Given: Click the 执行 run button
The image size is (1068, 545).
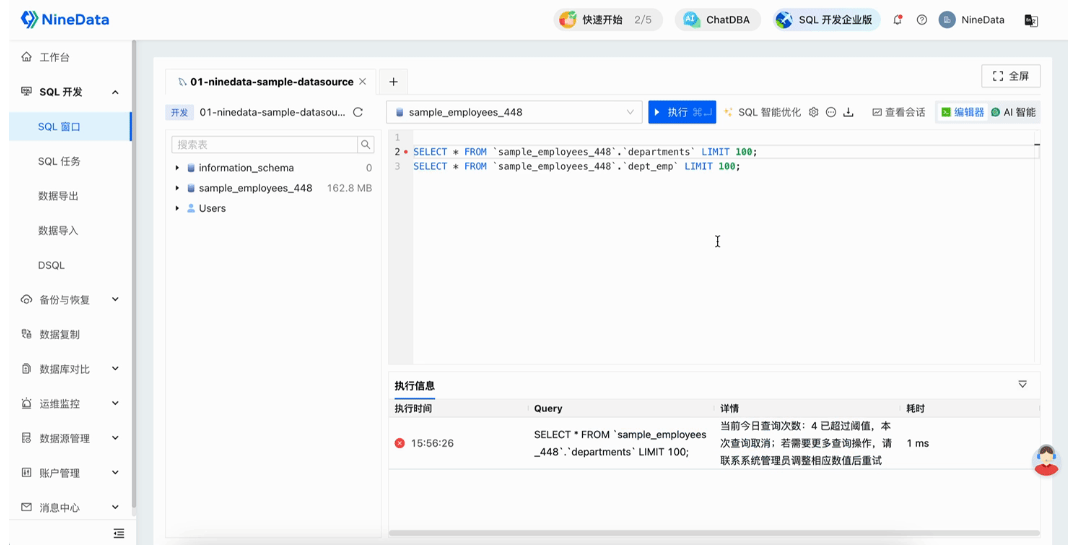Looking at the screenshot, I should pos(682,112).
